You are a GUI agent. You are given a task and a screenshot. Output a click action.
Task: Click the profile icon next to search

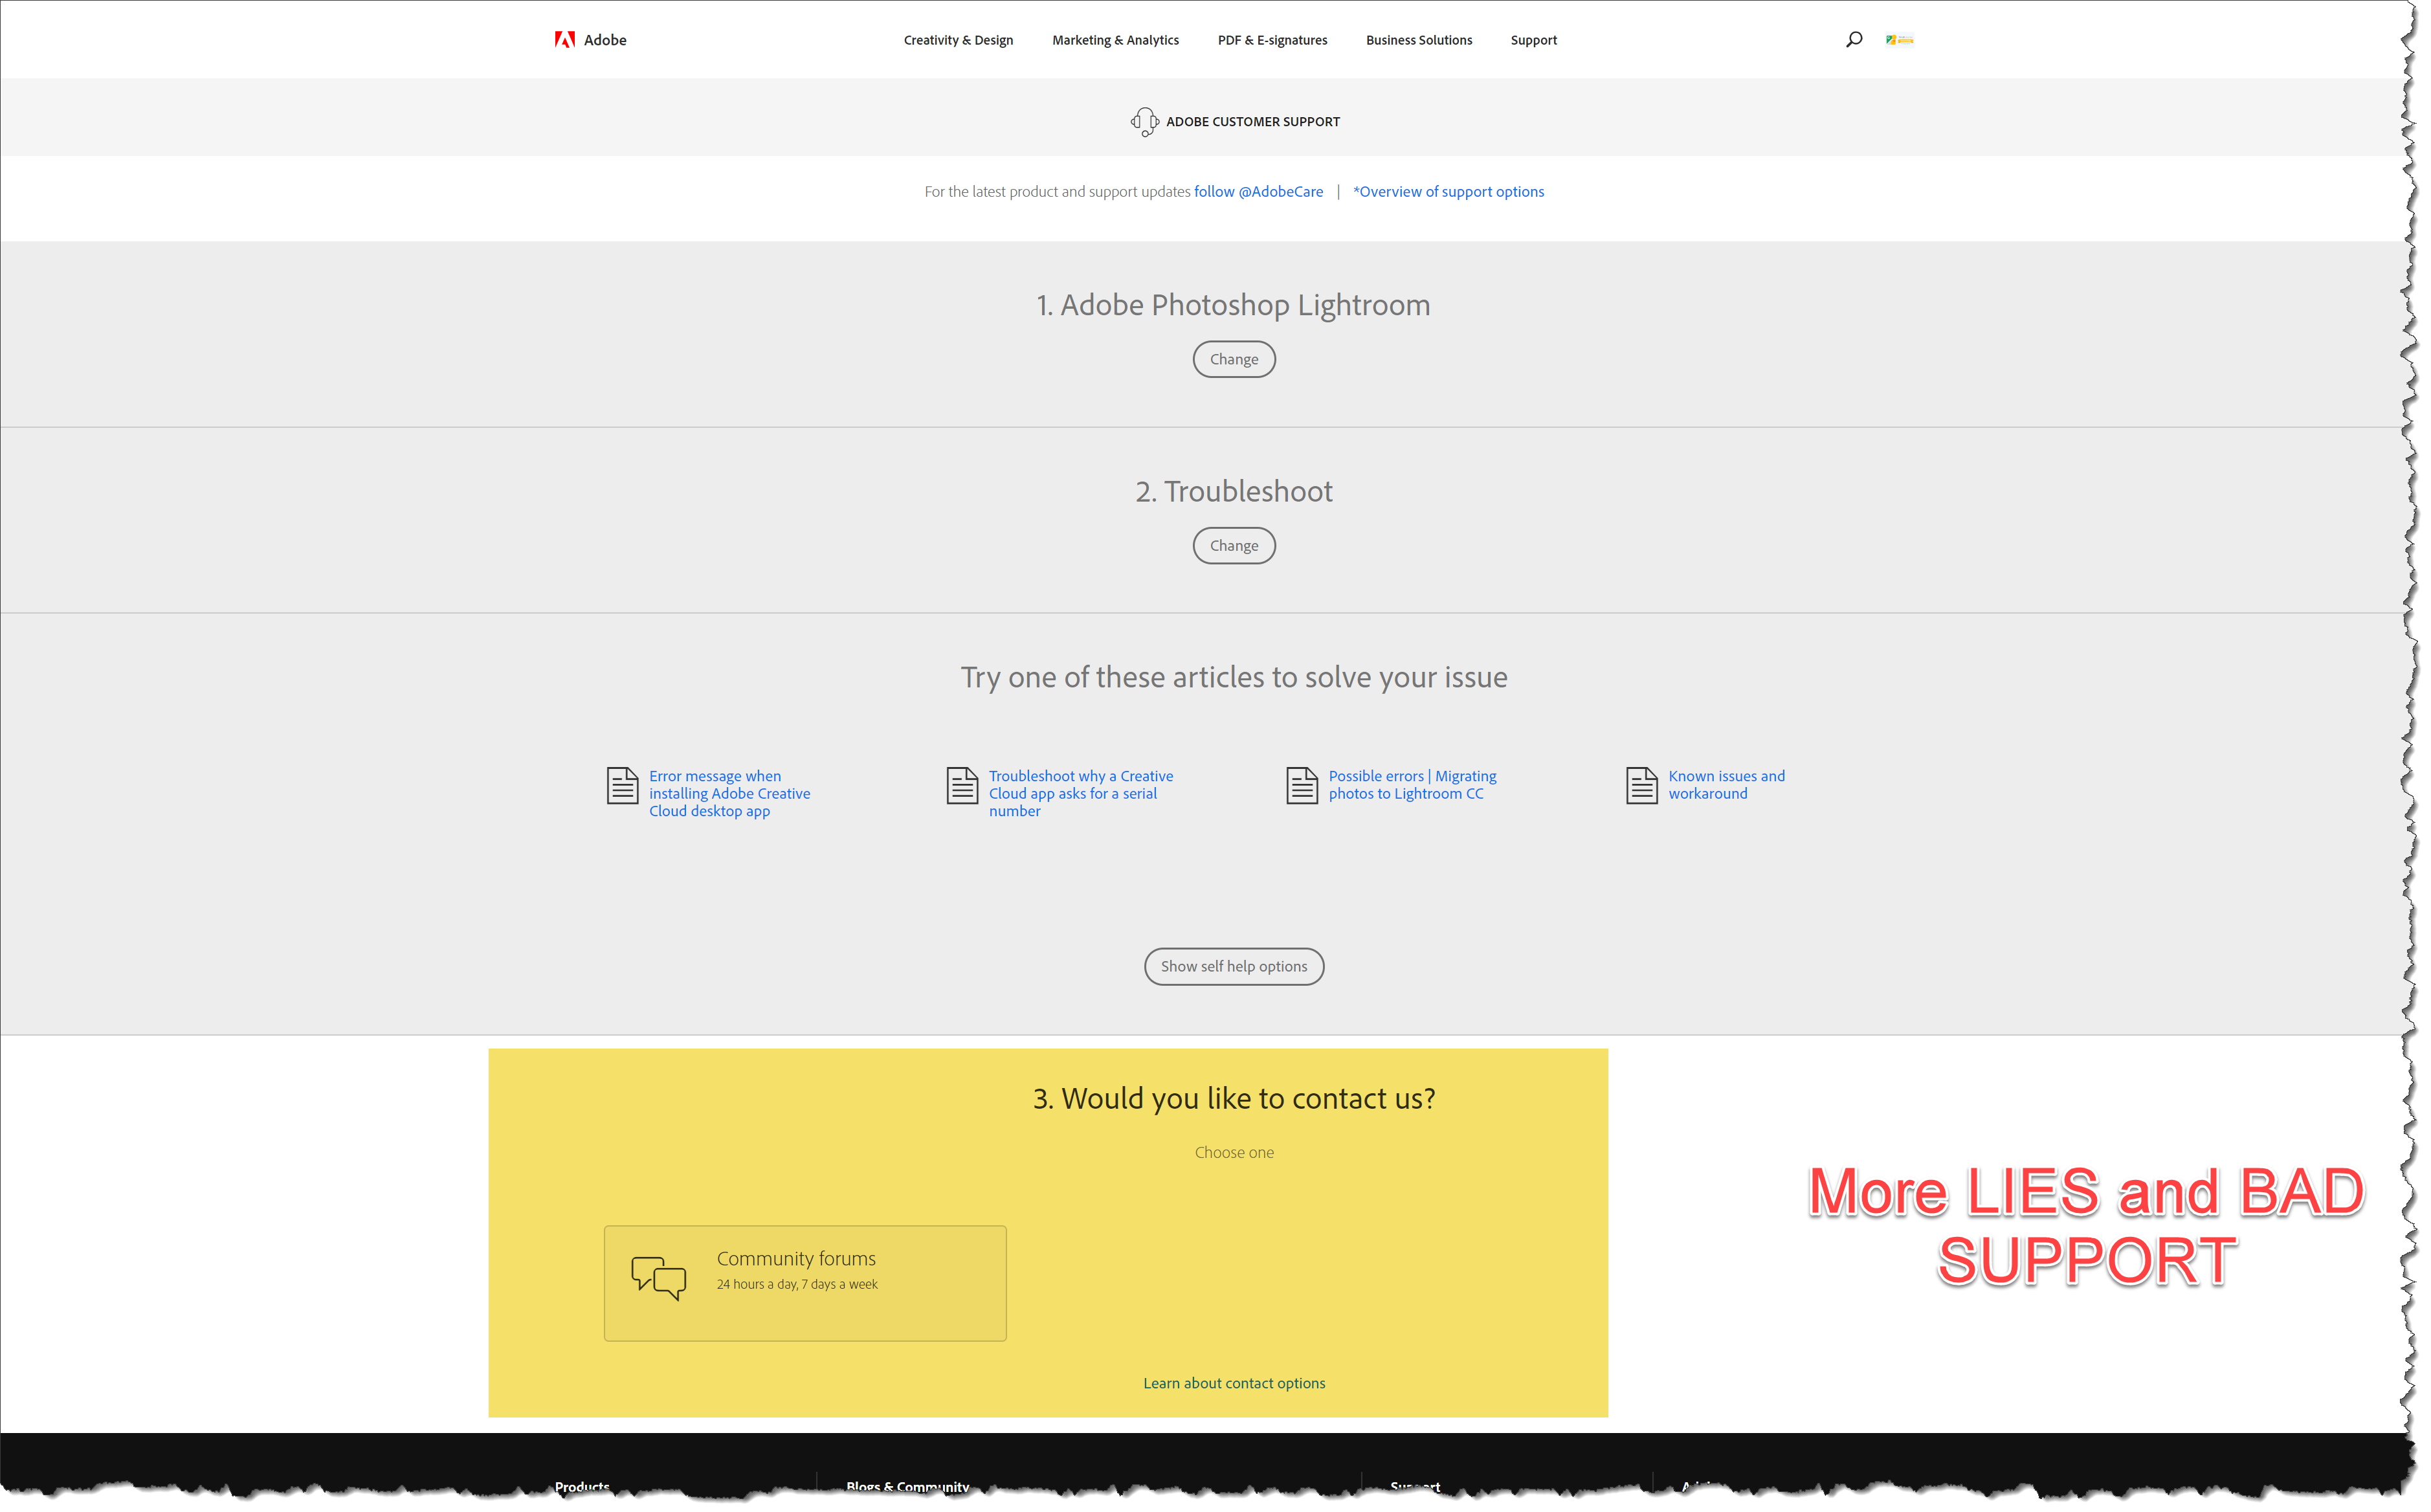pos(1899,40)
